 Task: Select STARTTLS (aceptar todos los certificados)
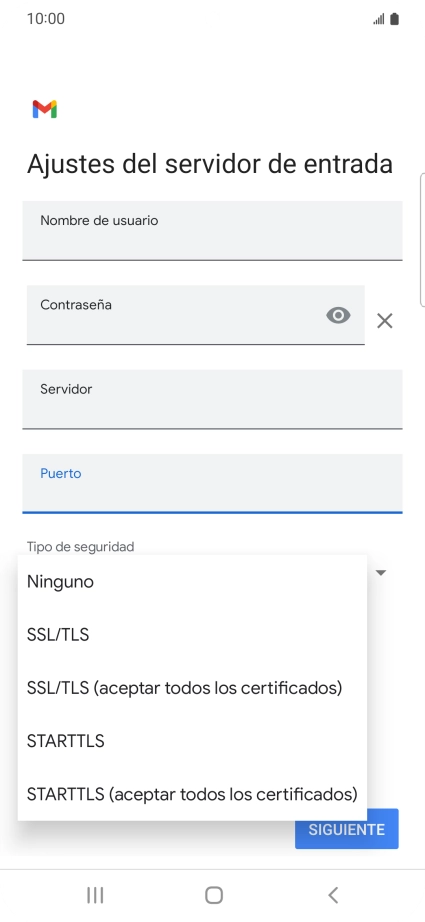[192, 794]
